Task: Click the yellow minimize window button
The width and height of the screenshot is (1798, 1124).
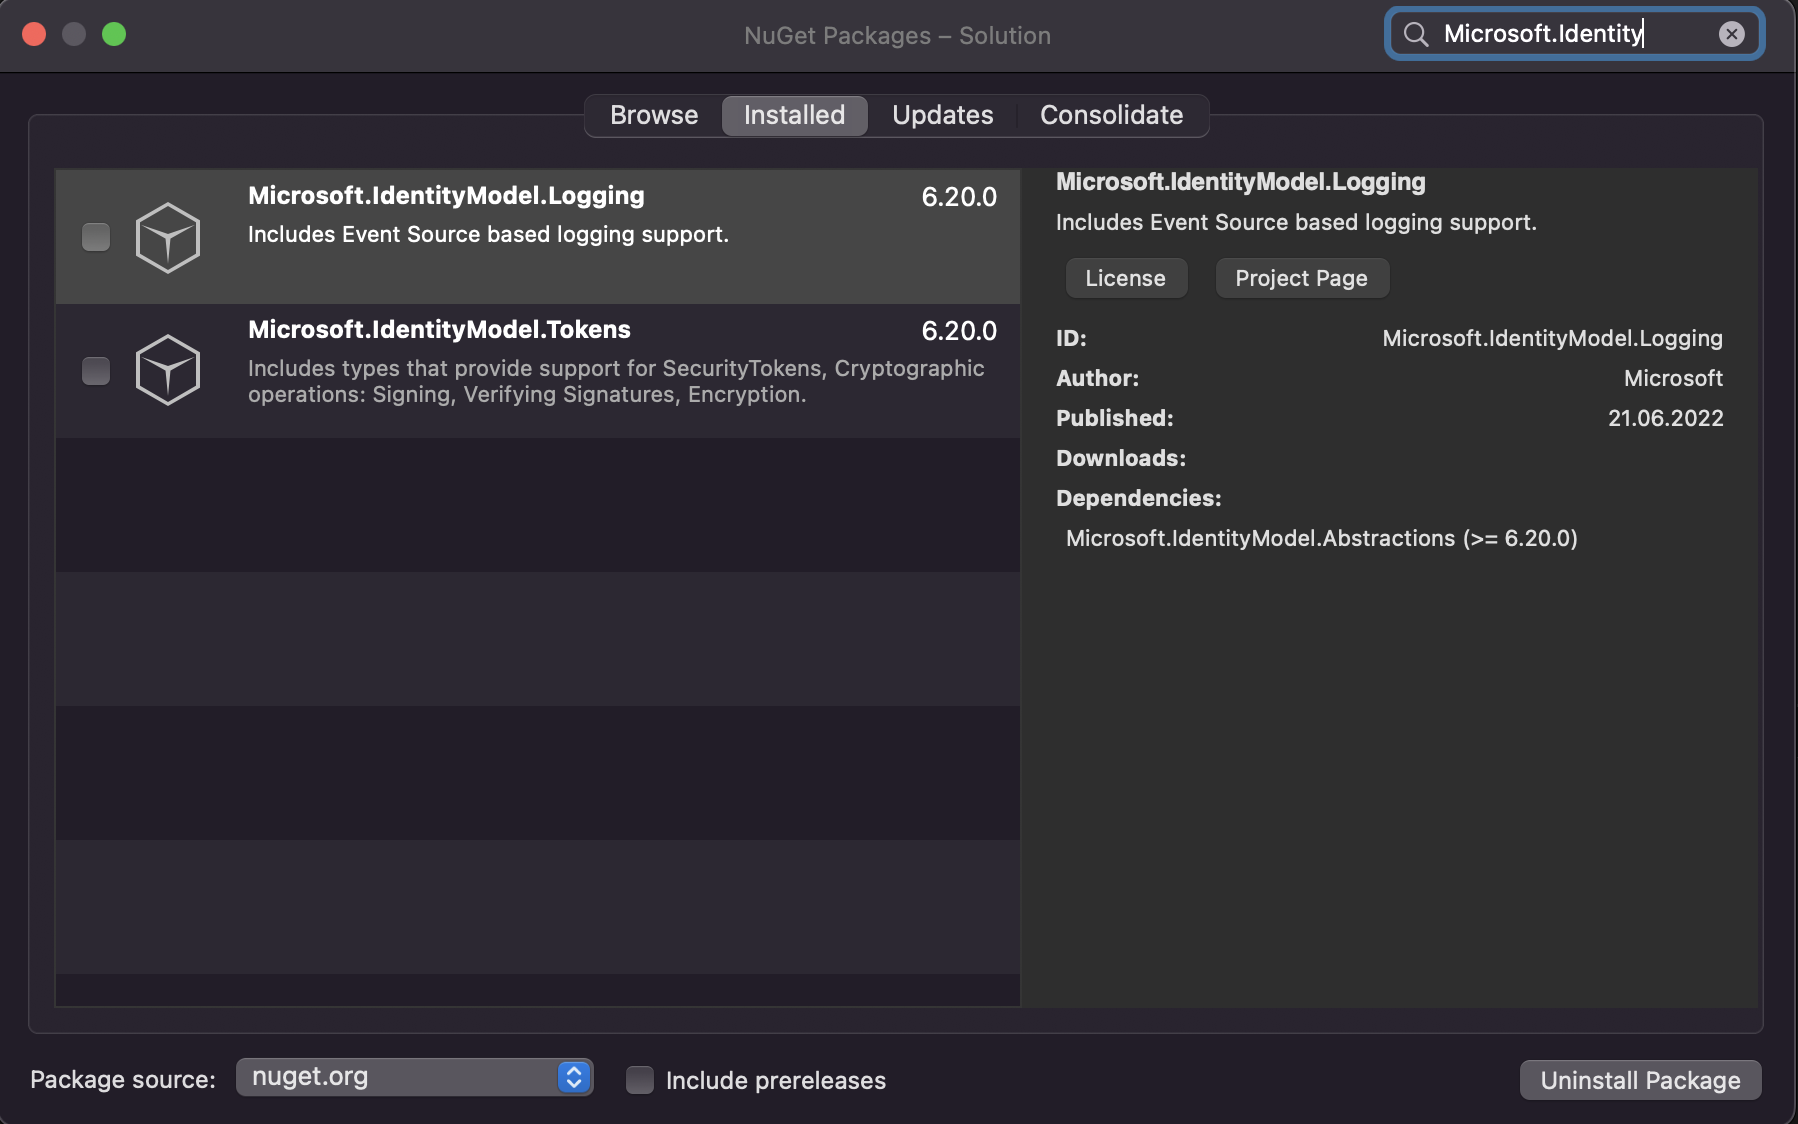Action: click(x=74, y=33)
